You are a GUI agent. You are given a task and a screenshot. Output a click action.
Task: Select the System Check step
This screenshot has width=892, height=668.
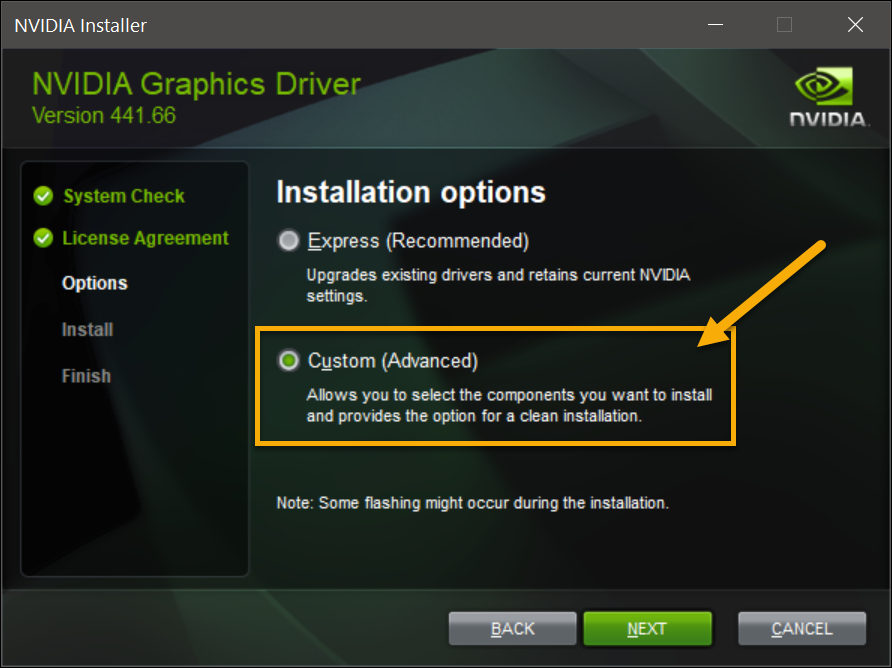(124, 196)
